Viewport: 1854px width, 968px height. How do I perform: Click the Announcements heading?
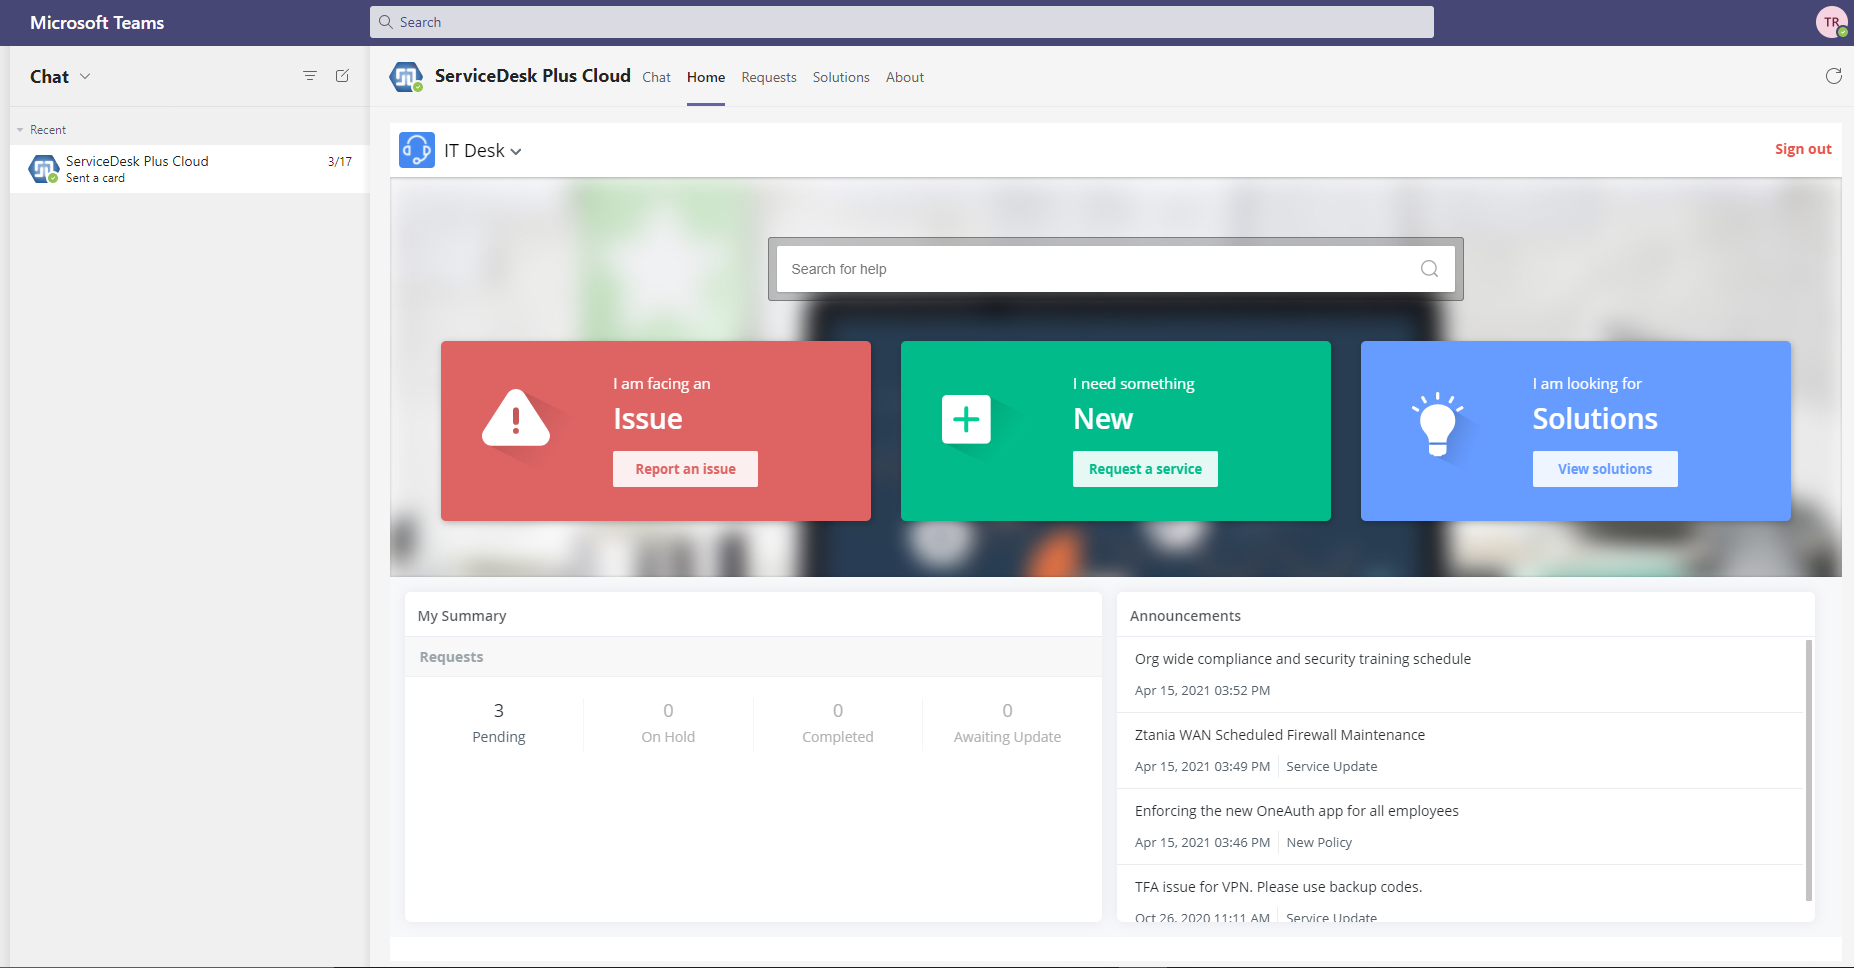[1185, 616]
